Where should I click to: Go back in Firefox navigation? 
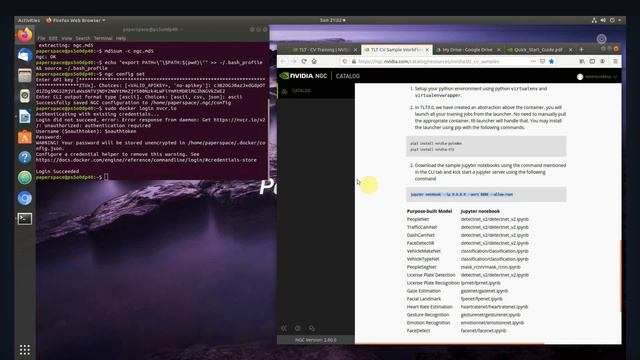(283, 61)
